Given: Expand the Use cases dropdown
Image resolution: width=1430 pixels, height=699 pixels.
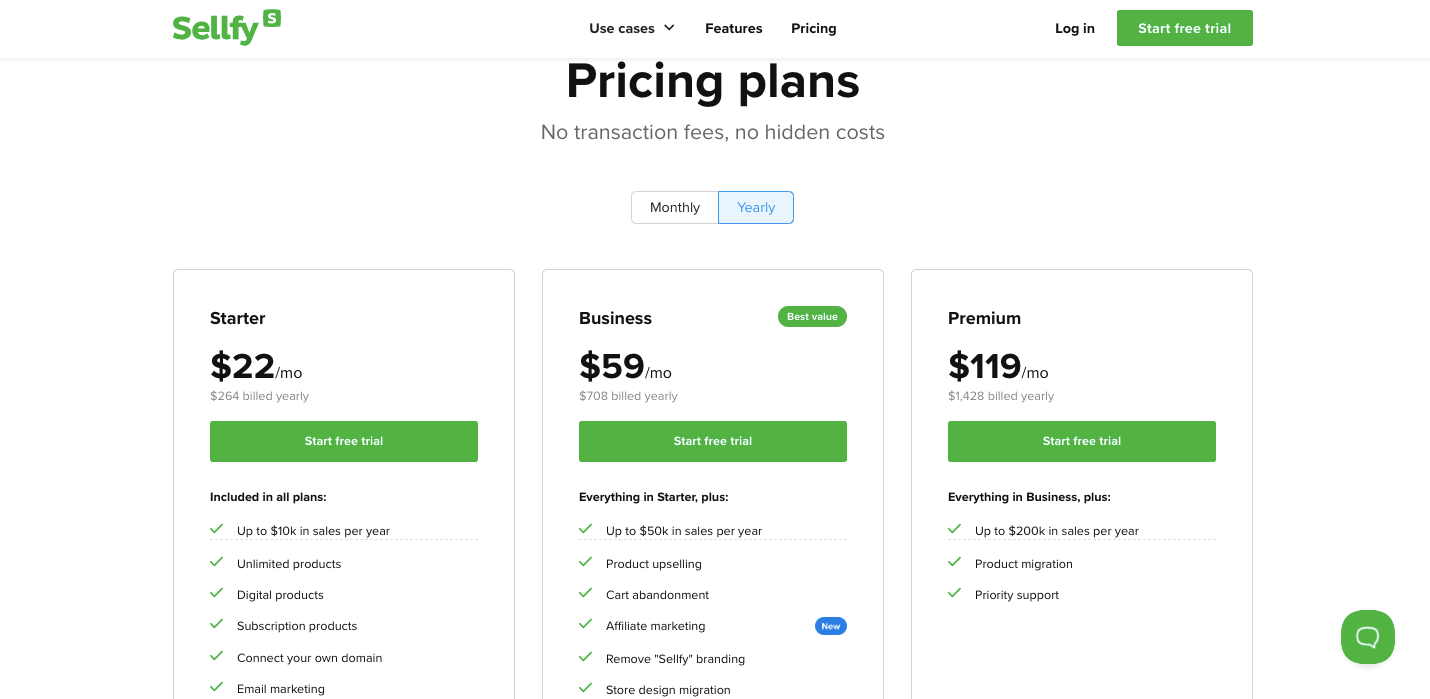Looking at the screenshot, I should coord(632,28).
